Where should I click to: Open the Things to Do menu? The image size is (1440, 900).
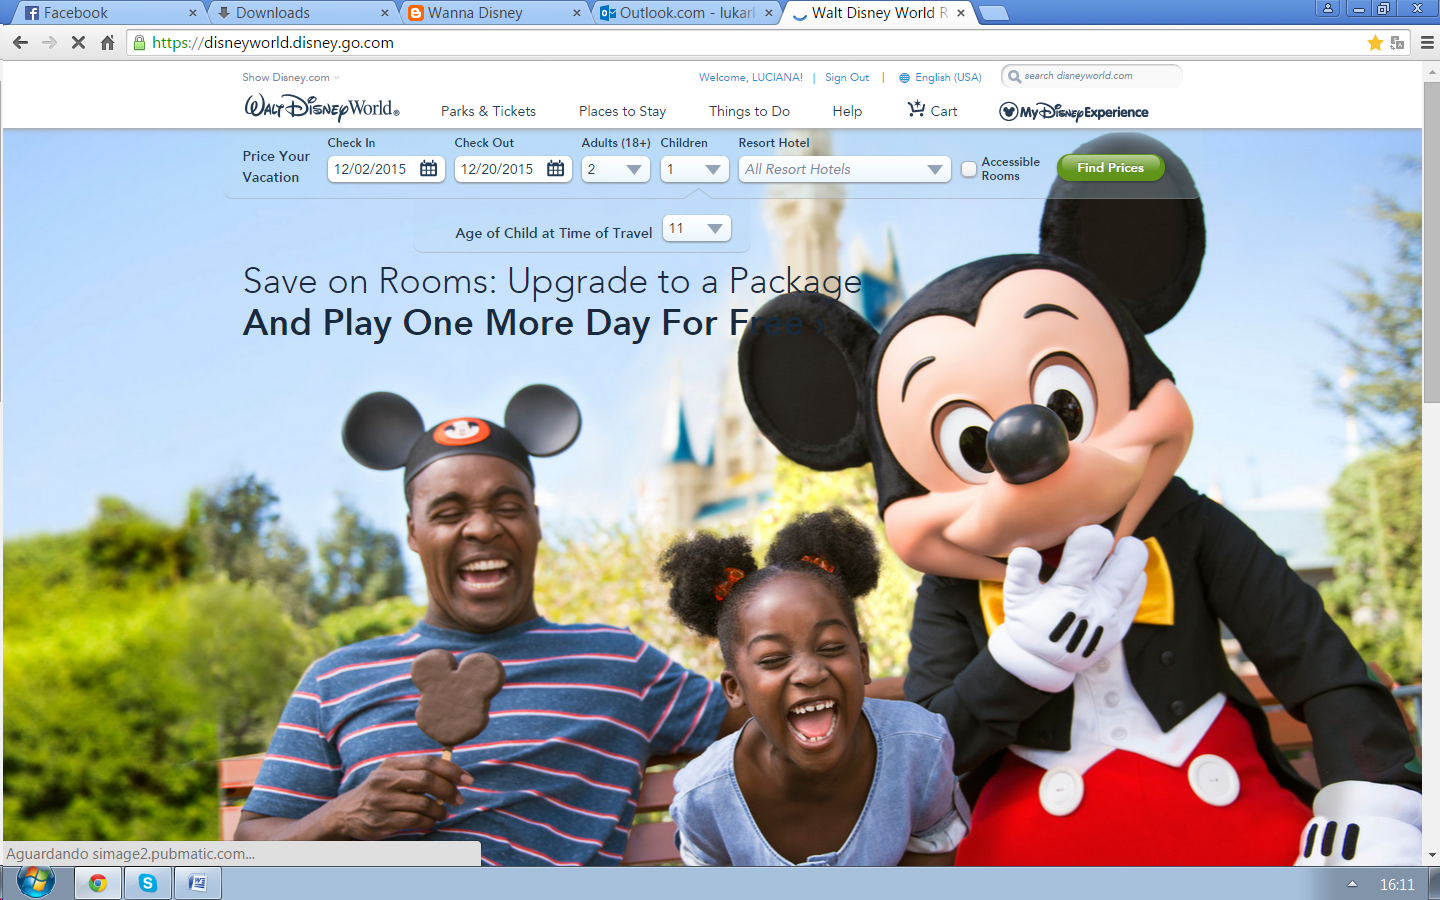pyautogui.click(x=749, y=111)
